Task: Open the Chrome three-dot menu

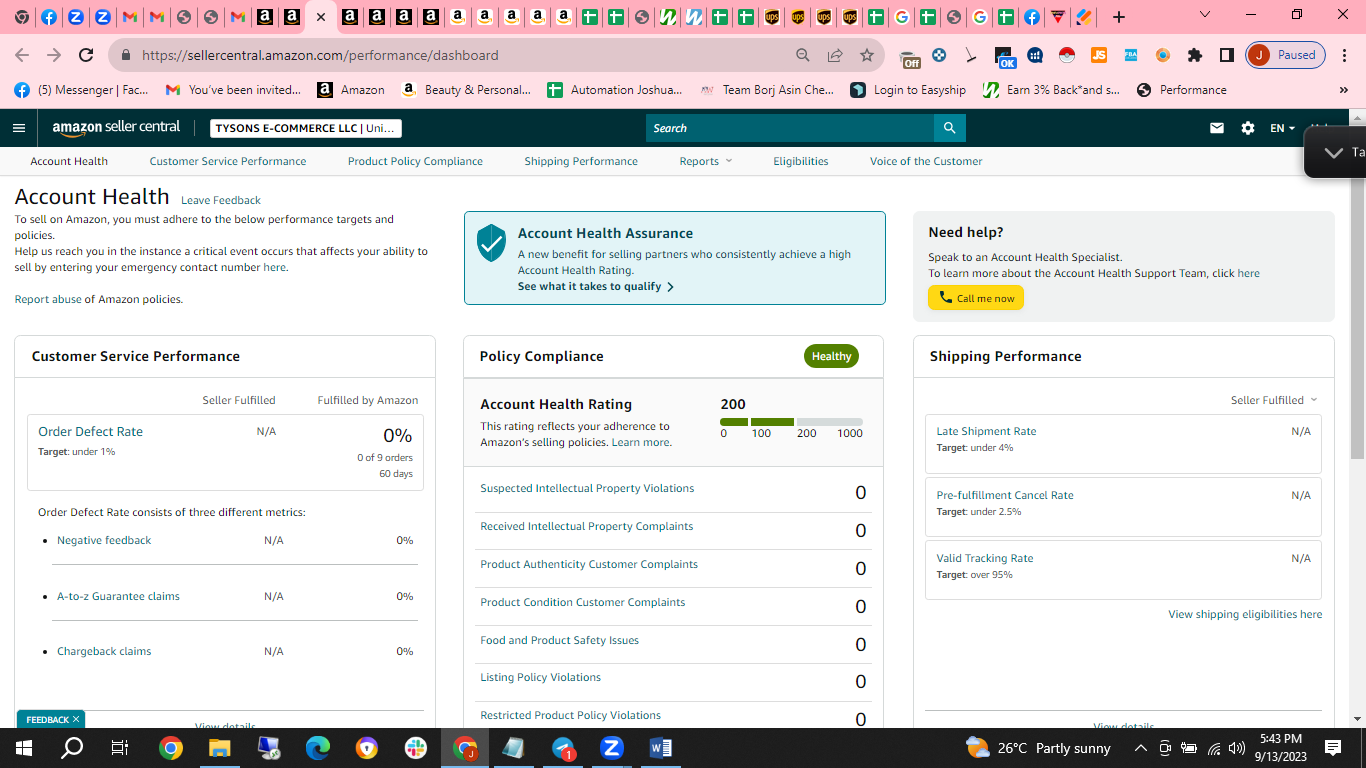Action: click(x=1345, y=55)
